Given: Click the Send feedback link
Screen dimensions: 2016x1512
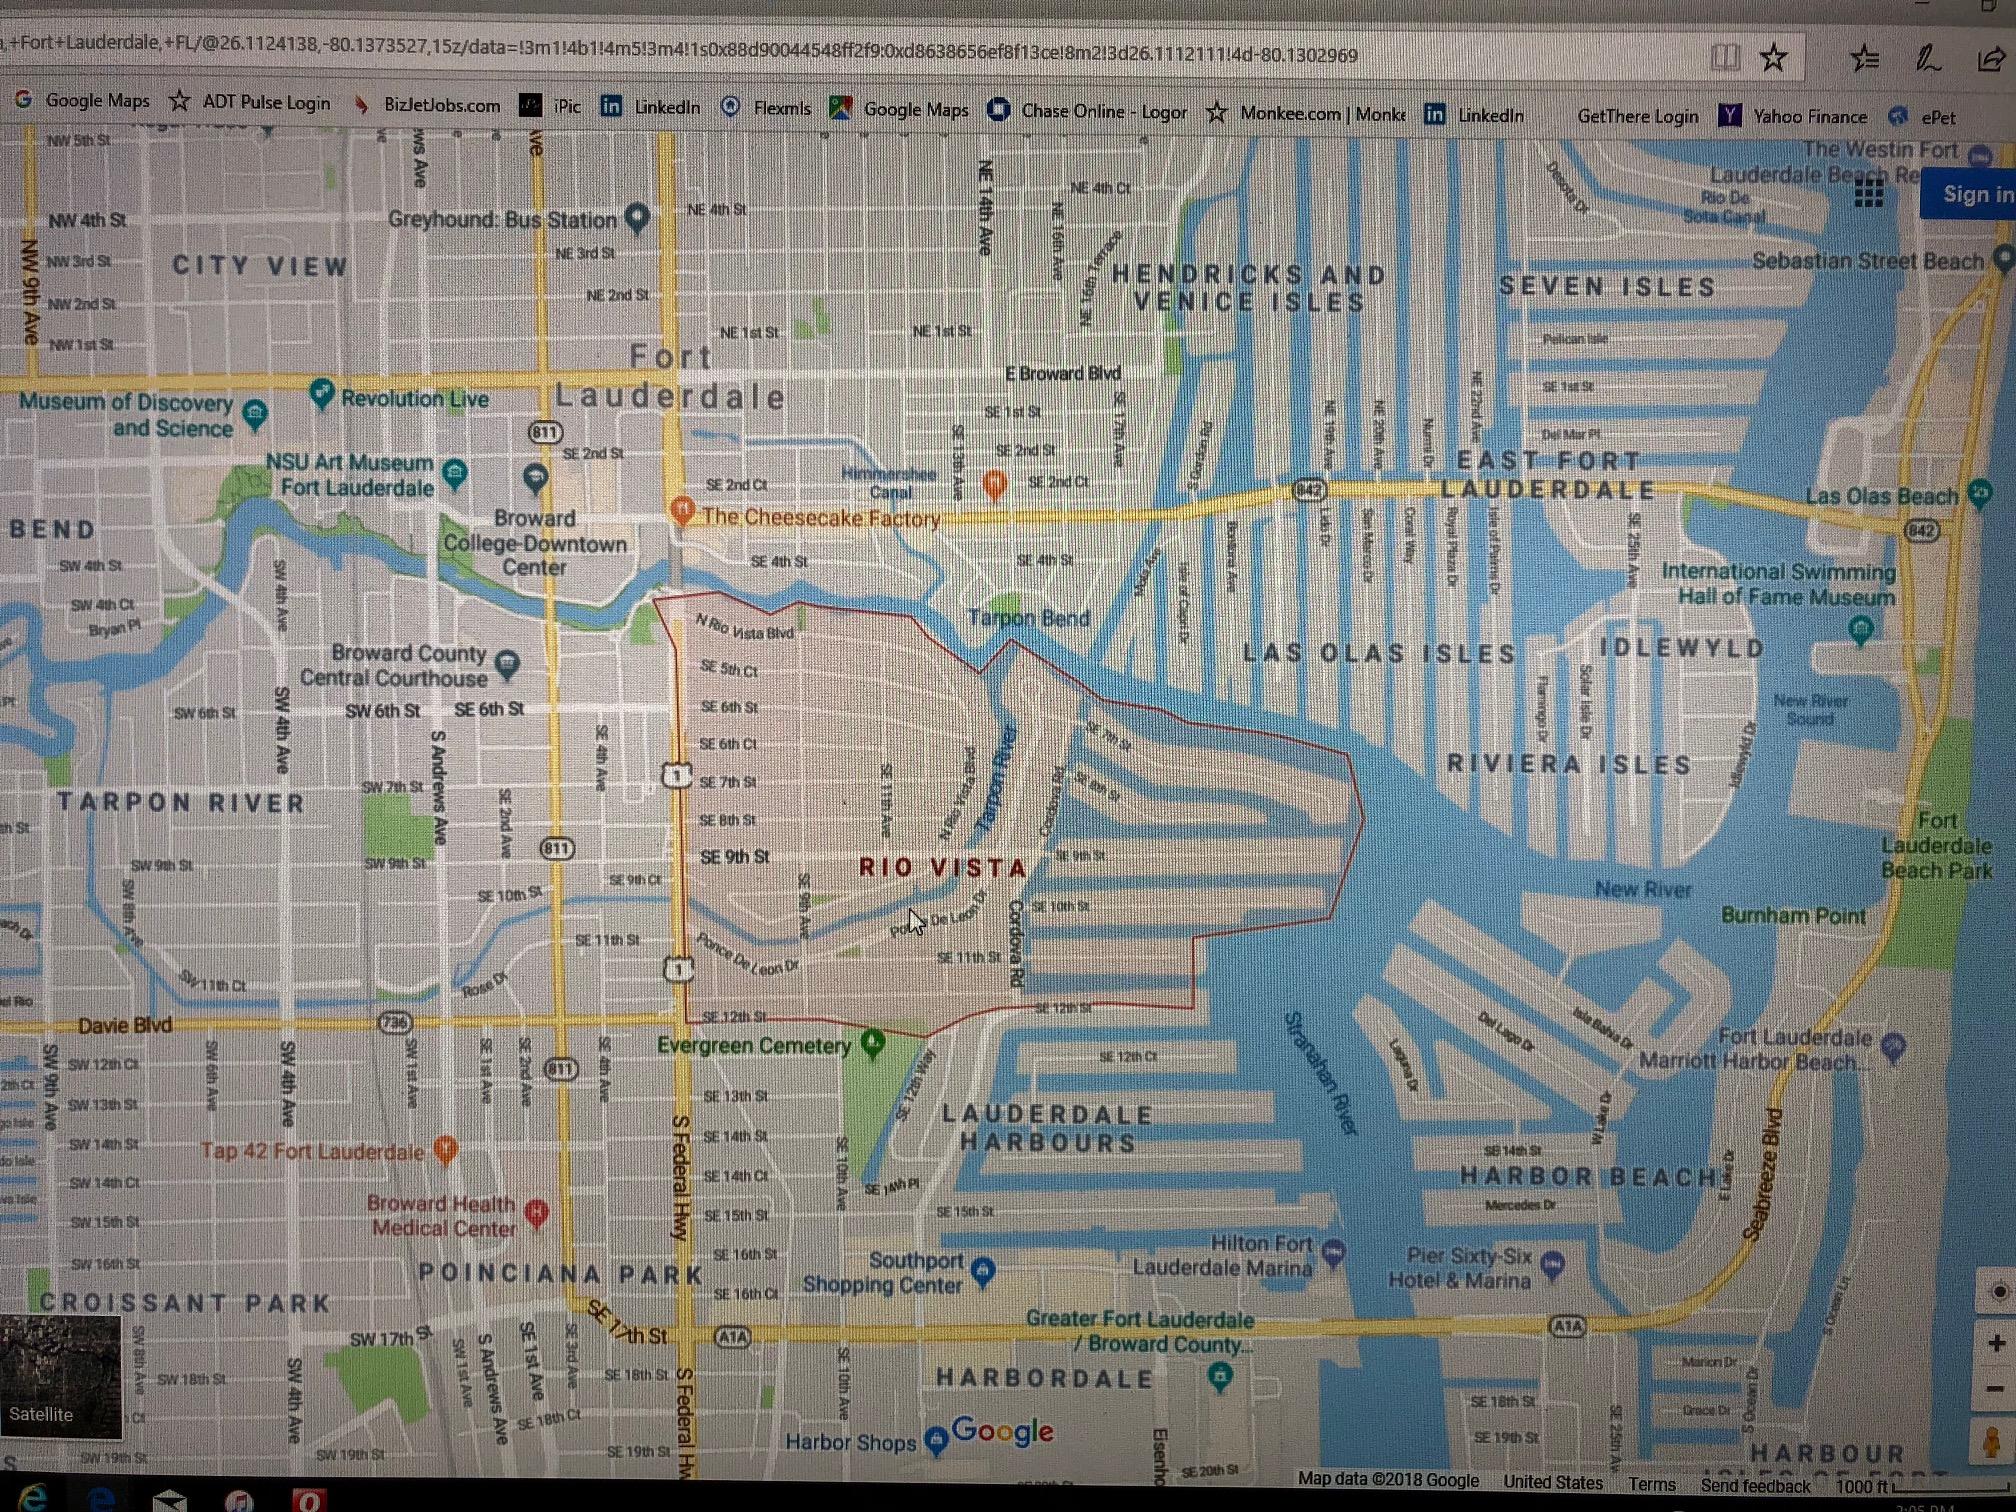Looking at the screenshot, I should point(1755,1485).
